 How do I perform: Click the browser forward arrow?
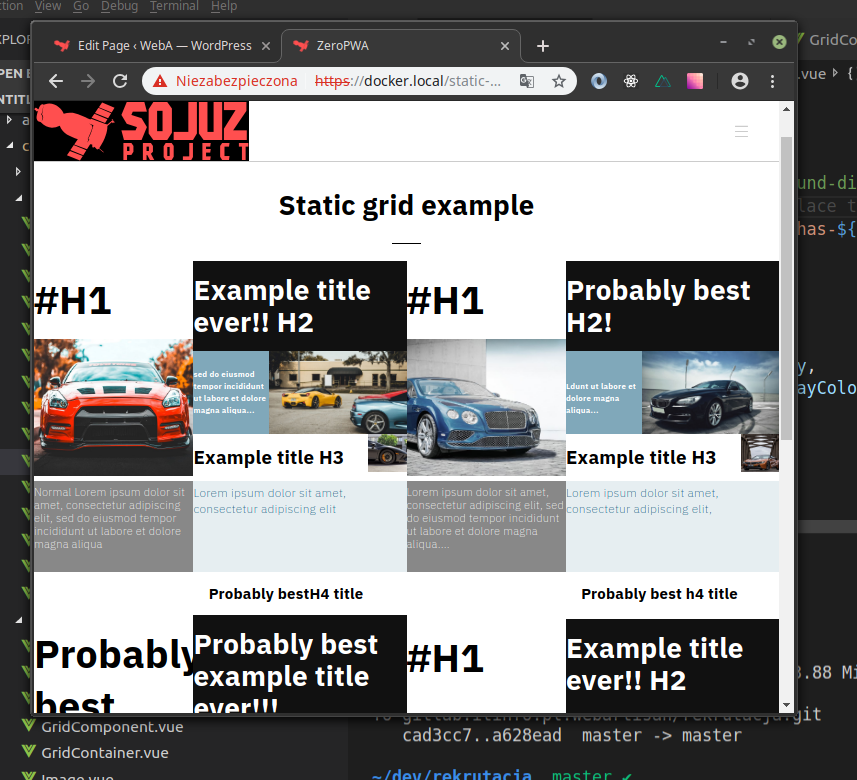87,81
